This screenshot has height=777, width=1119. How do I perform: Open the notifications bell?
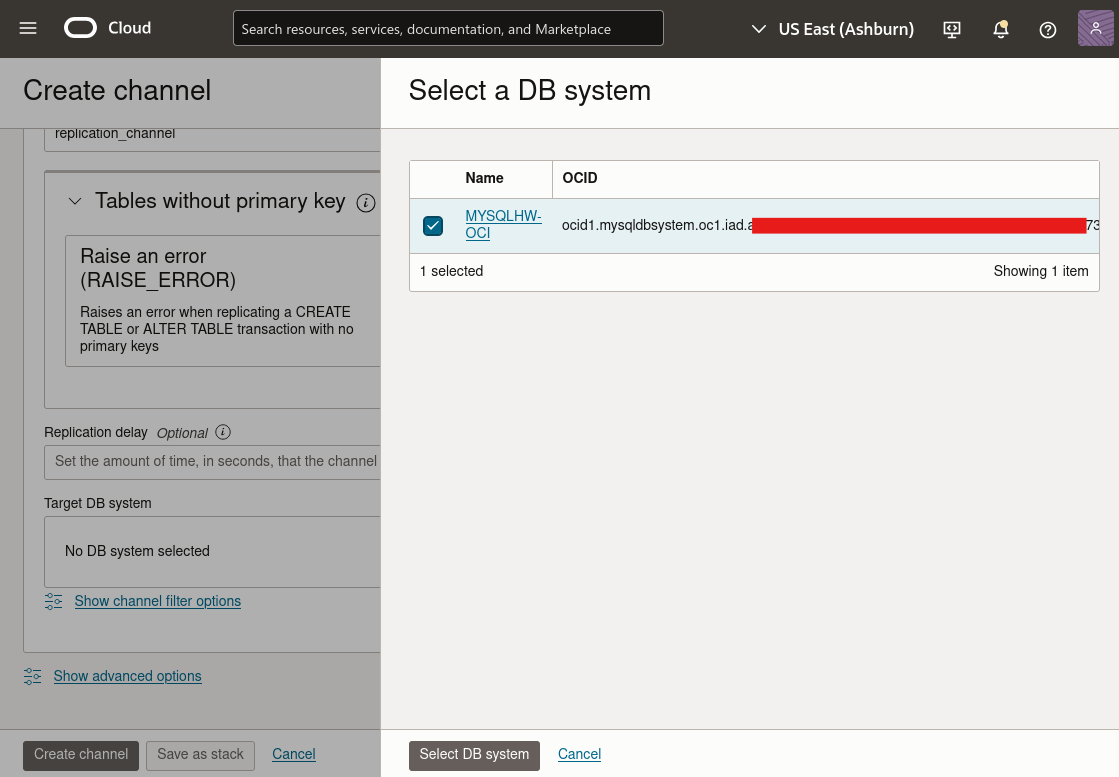coord(1000,29)
